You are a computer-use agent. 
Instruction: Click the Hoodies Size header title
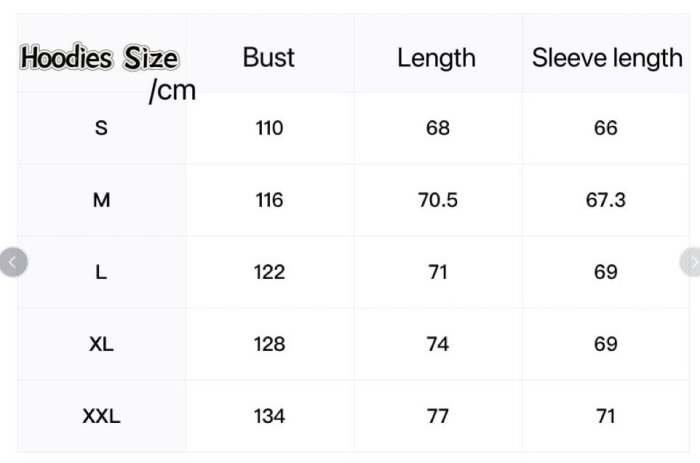pyautogui.click(x=99, y=59)
